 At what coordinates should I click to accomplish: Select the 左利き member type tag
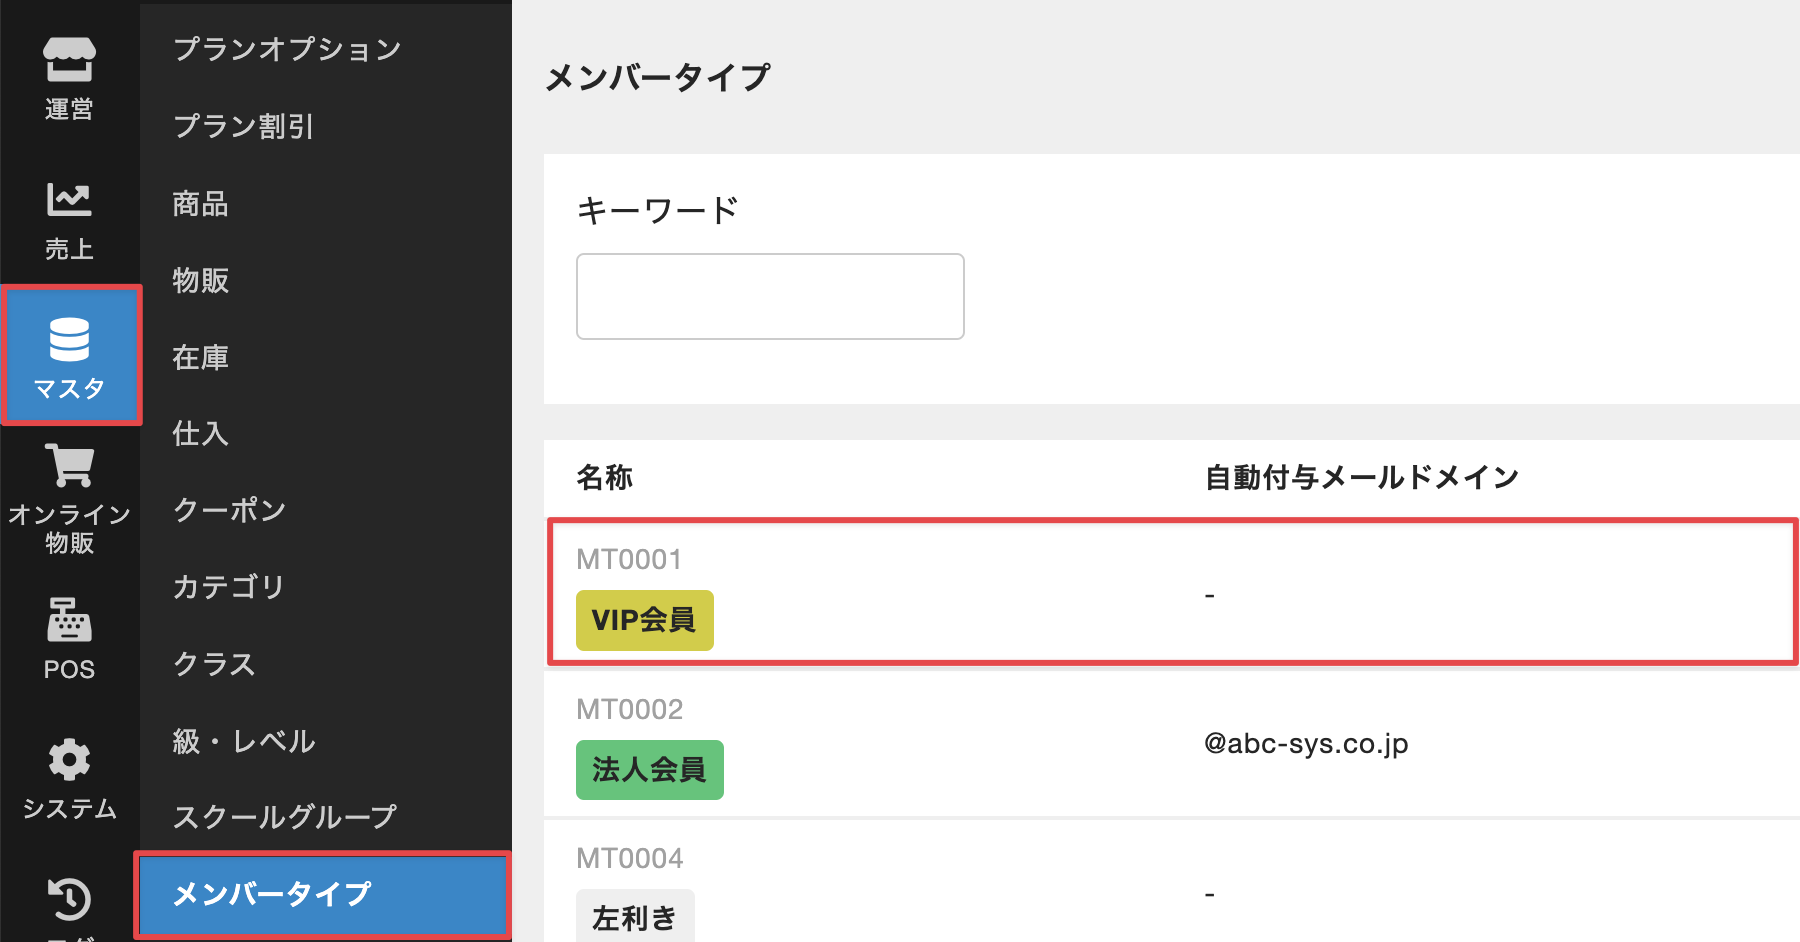634,917
